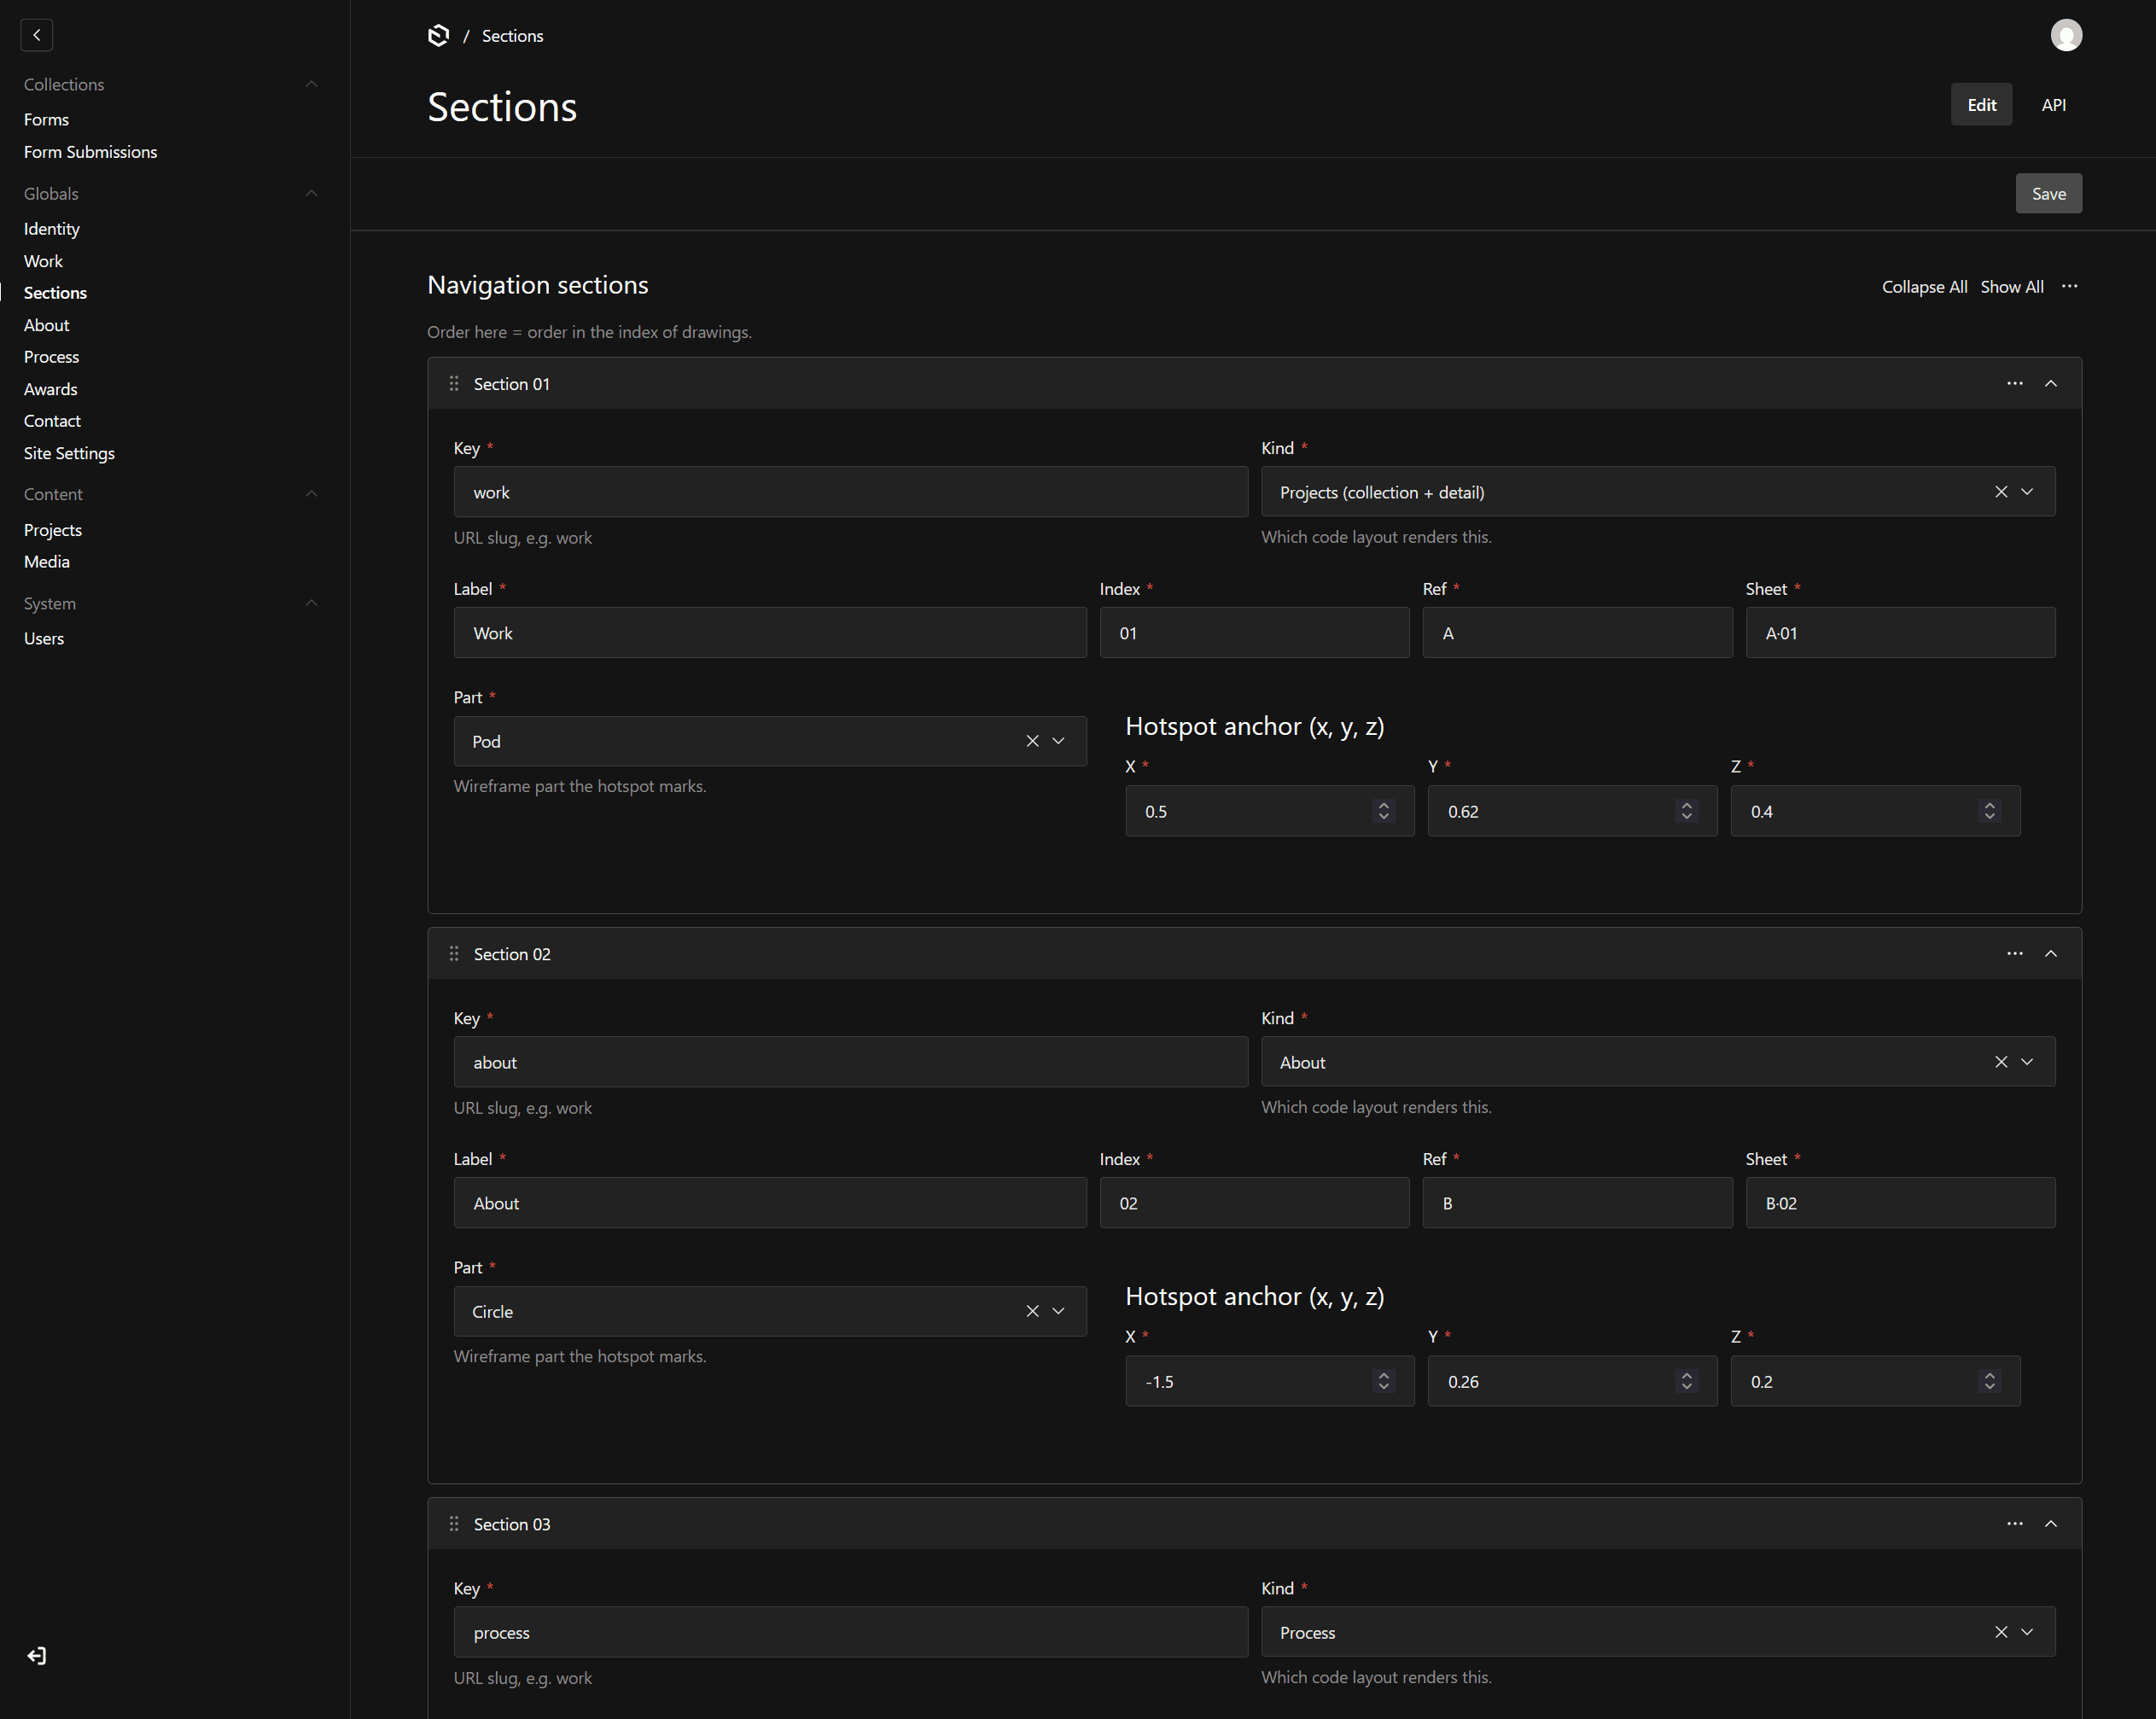Open Forms in the sidebar
The image size is (2156, 1719).
click(x=46, y=119)
